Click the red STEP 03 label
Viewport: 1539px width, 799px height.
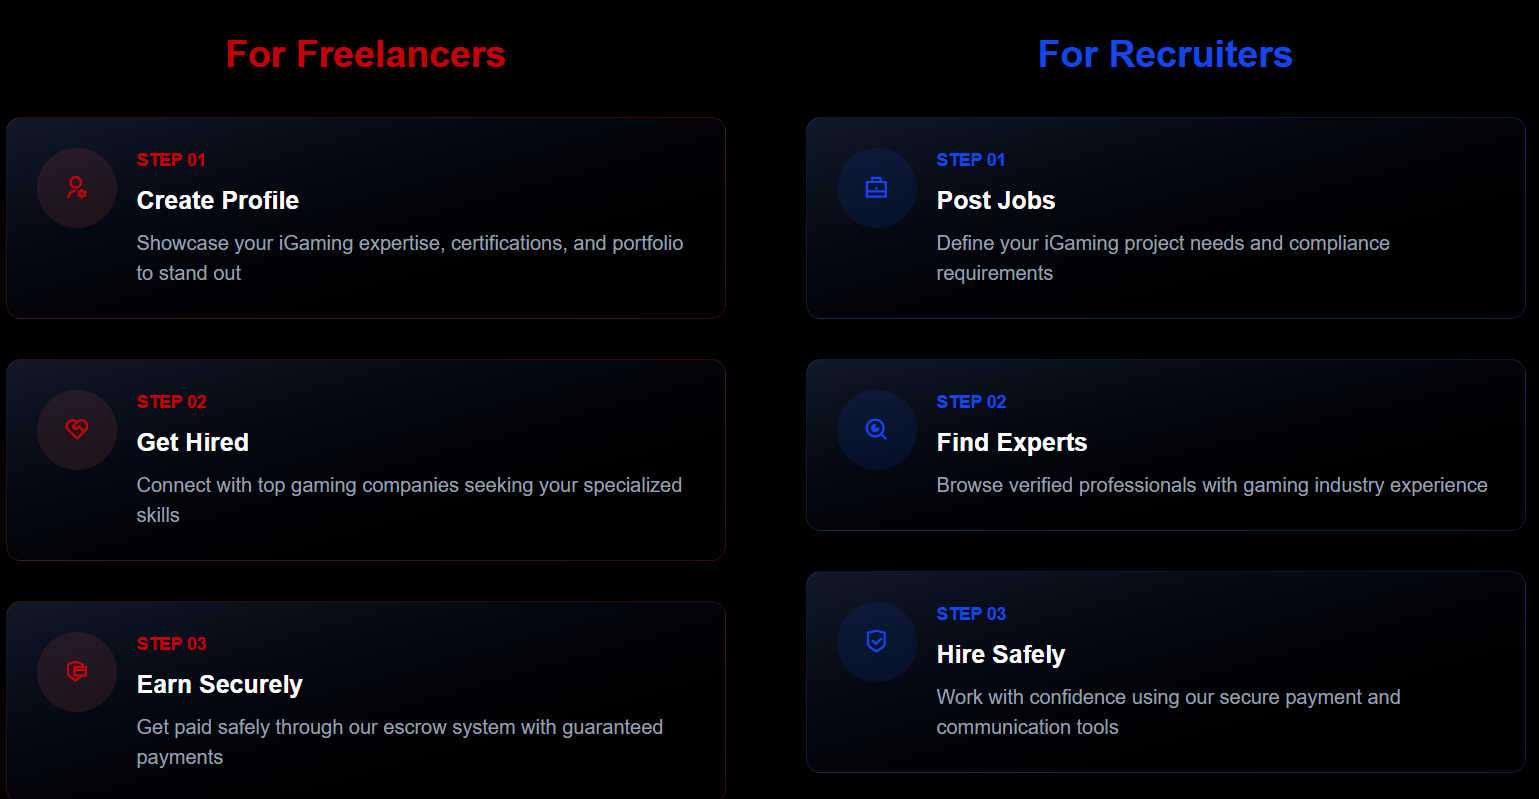click(x=171, y=644)
